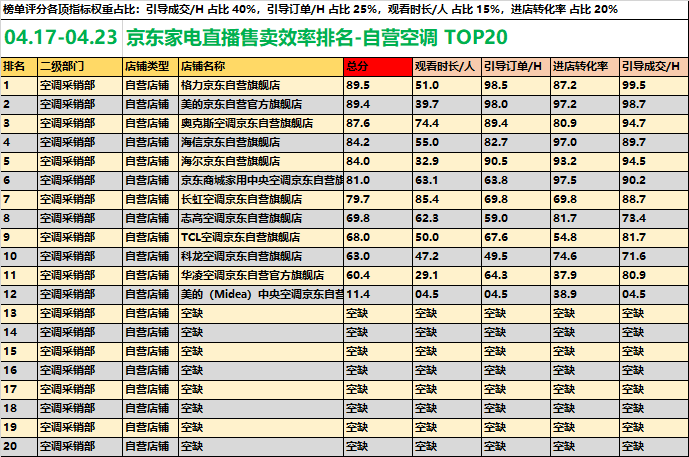Select the 排名 column header
The width and height of the screenshot is (689, 457).
(19, 66)
